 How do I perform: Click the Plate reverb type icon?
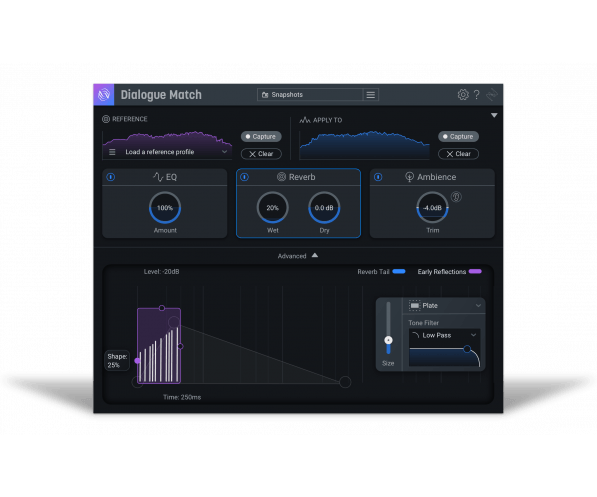(414, 305)
